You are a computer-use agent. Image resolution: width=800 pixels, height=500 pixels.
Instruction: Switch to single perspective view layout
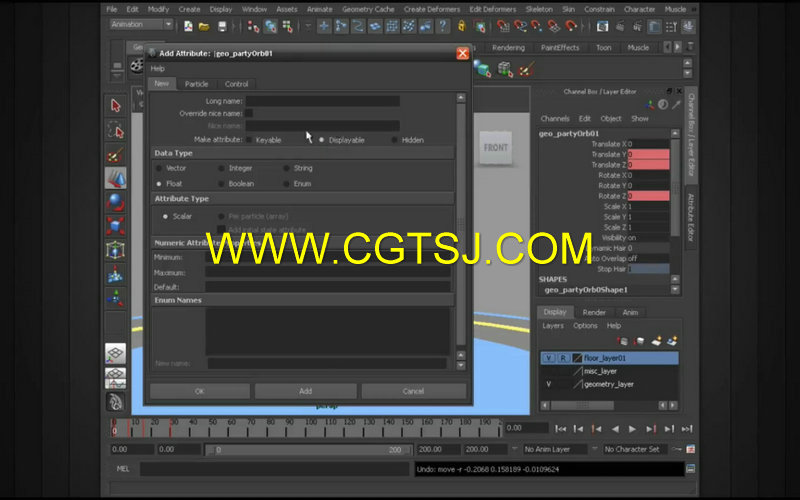click(x=116, y=353)
